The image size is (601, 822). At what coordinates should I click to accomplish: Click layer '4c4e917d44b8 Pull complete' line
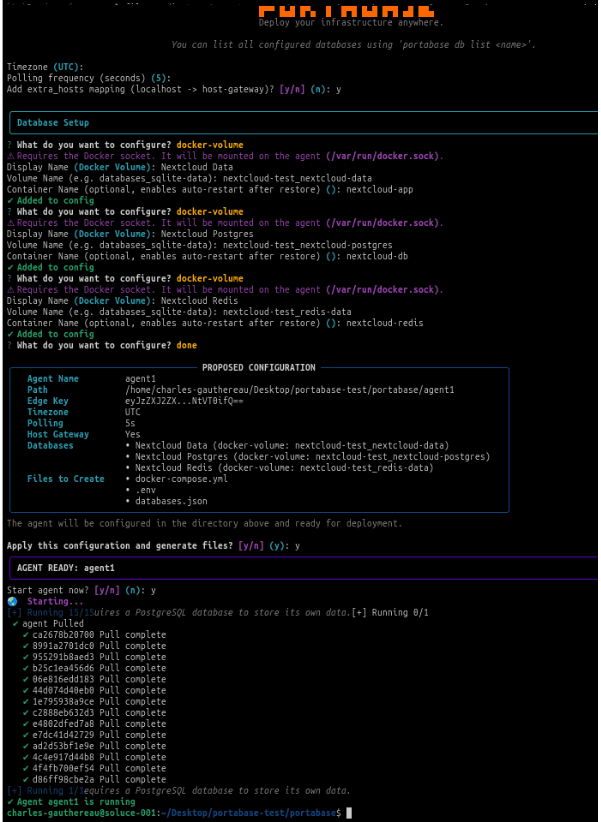point(94,758)
